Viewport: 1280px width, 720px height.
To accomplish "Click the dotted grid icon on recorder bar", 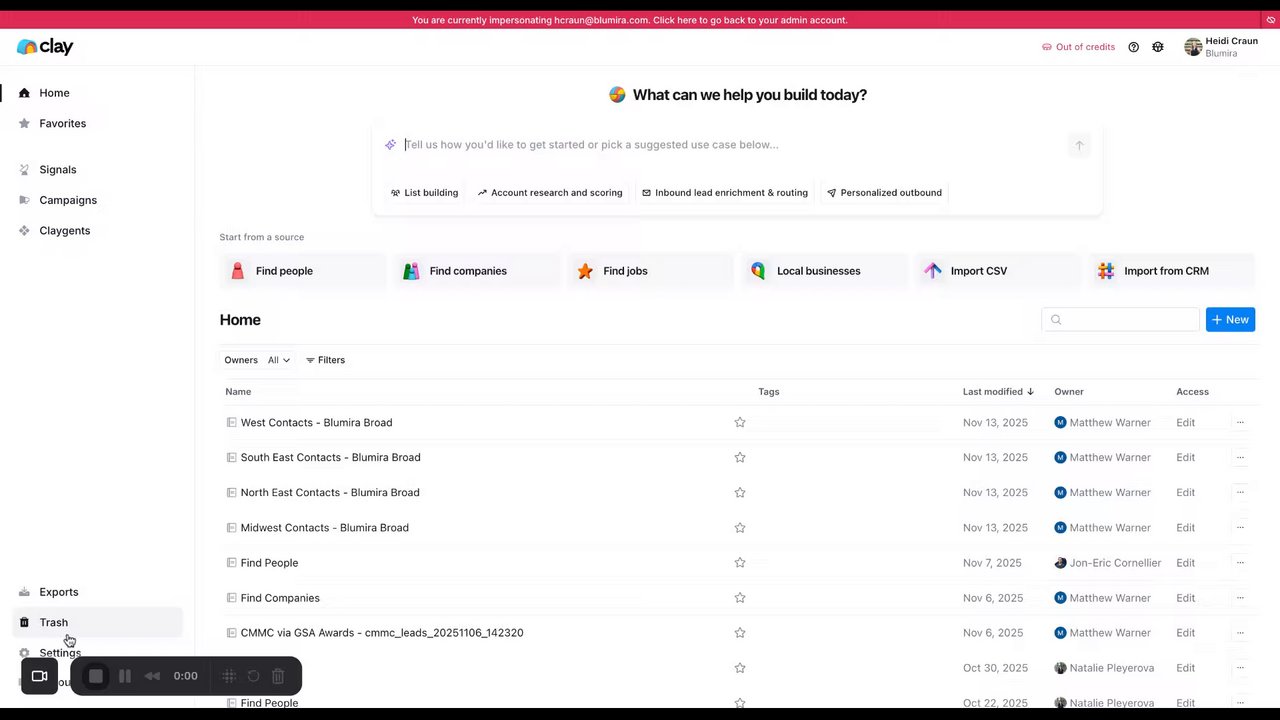I will tap(229, 676).
